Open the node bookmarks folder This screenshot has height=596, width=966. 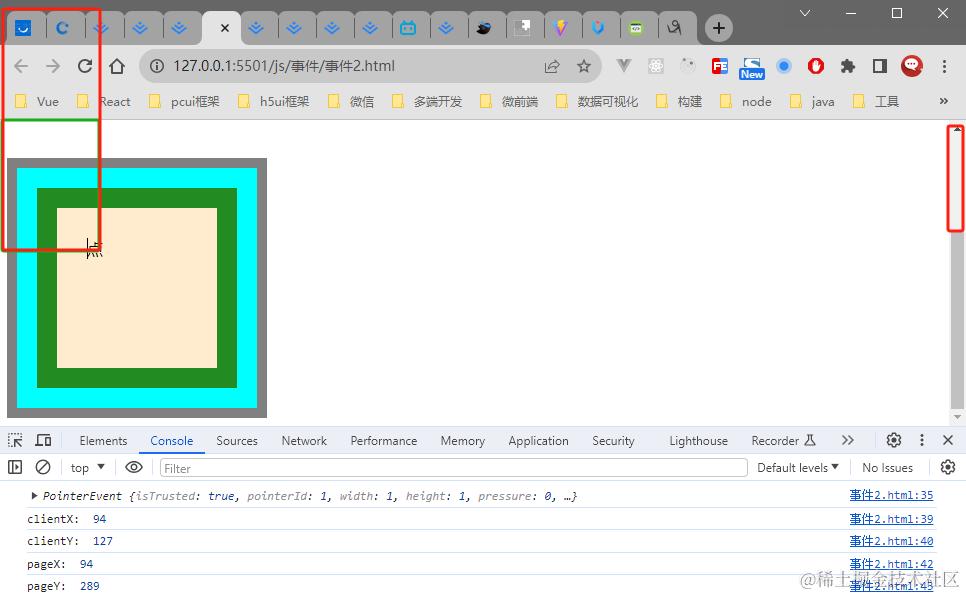746,101
